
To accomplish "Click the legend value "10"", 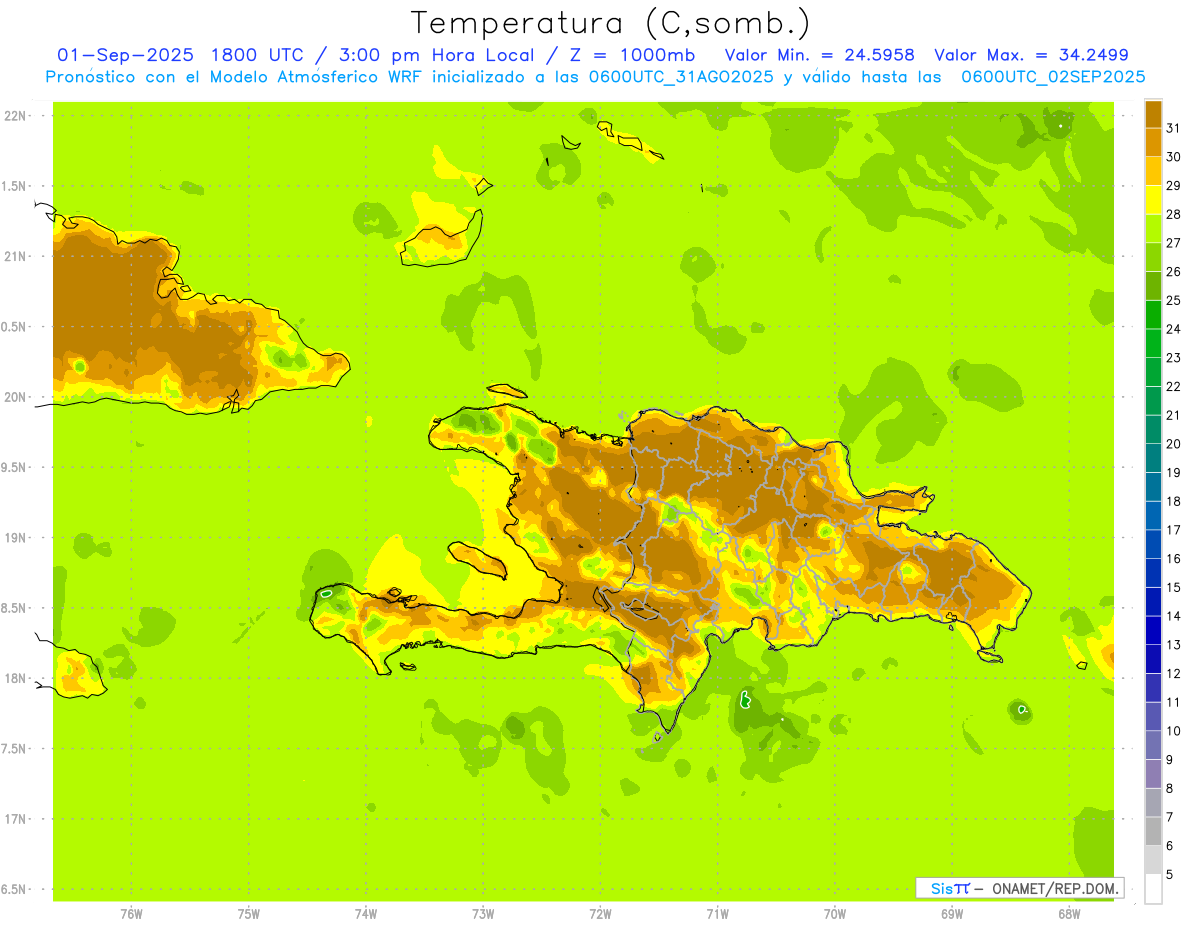I will click(x=1173, y=731).
